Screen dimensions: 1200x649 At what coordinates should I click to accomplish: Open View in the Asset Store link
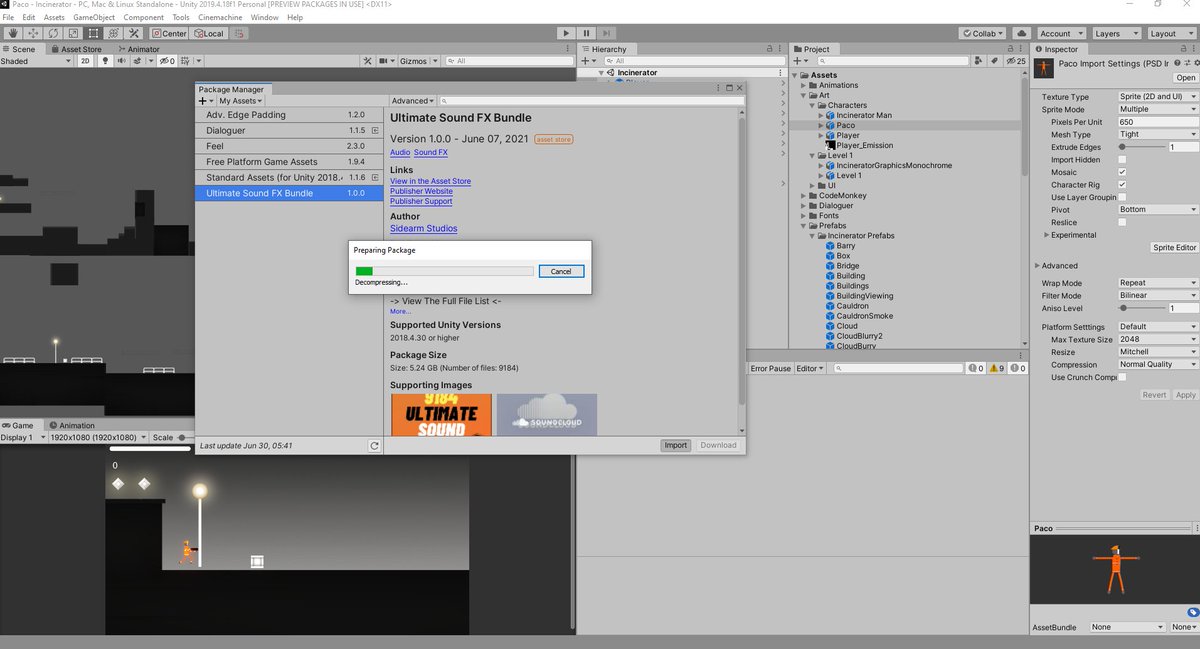[x=430, y=181]
